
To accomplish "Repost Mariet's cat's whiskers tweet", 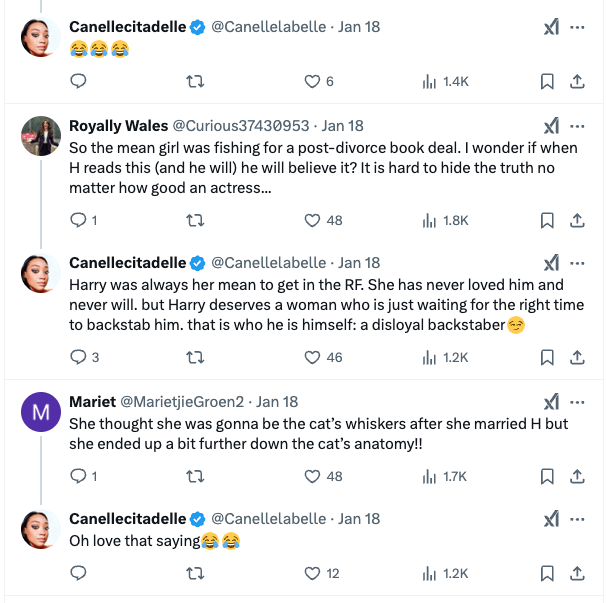I will tap(197, 477).
